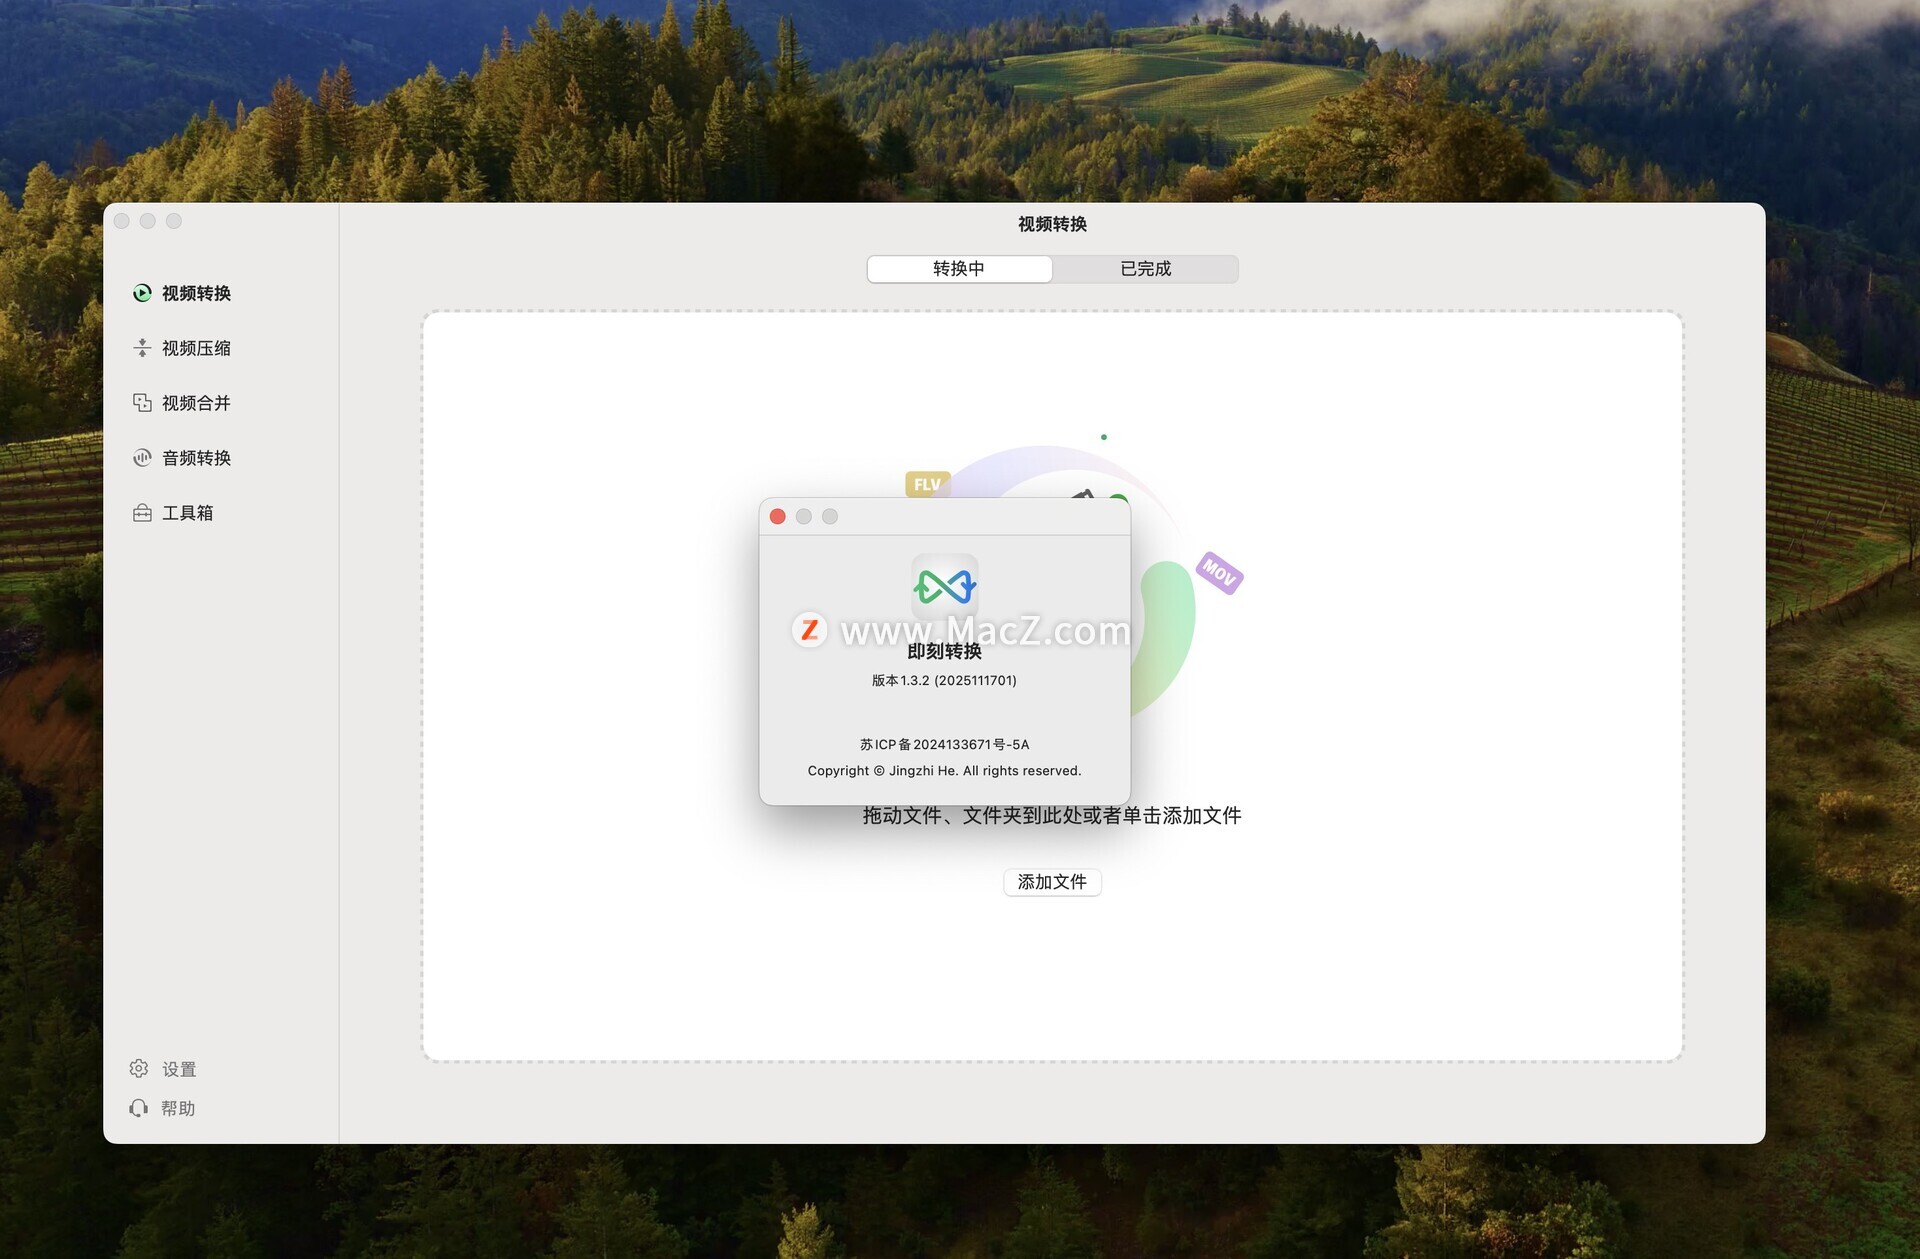Click the Copyright Jingzhi He text
This screenshot has height=1259, width=1920.
pyautogui.click(x=944, y=771)
